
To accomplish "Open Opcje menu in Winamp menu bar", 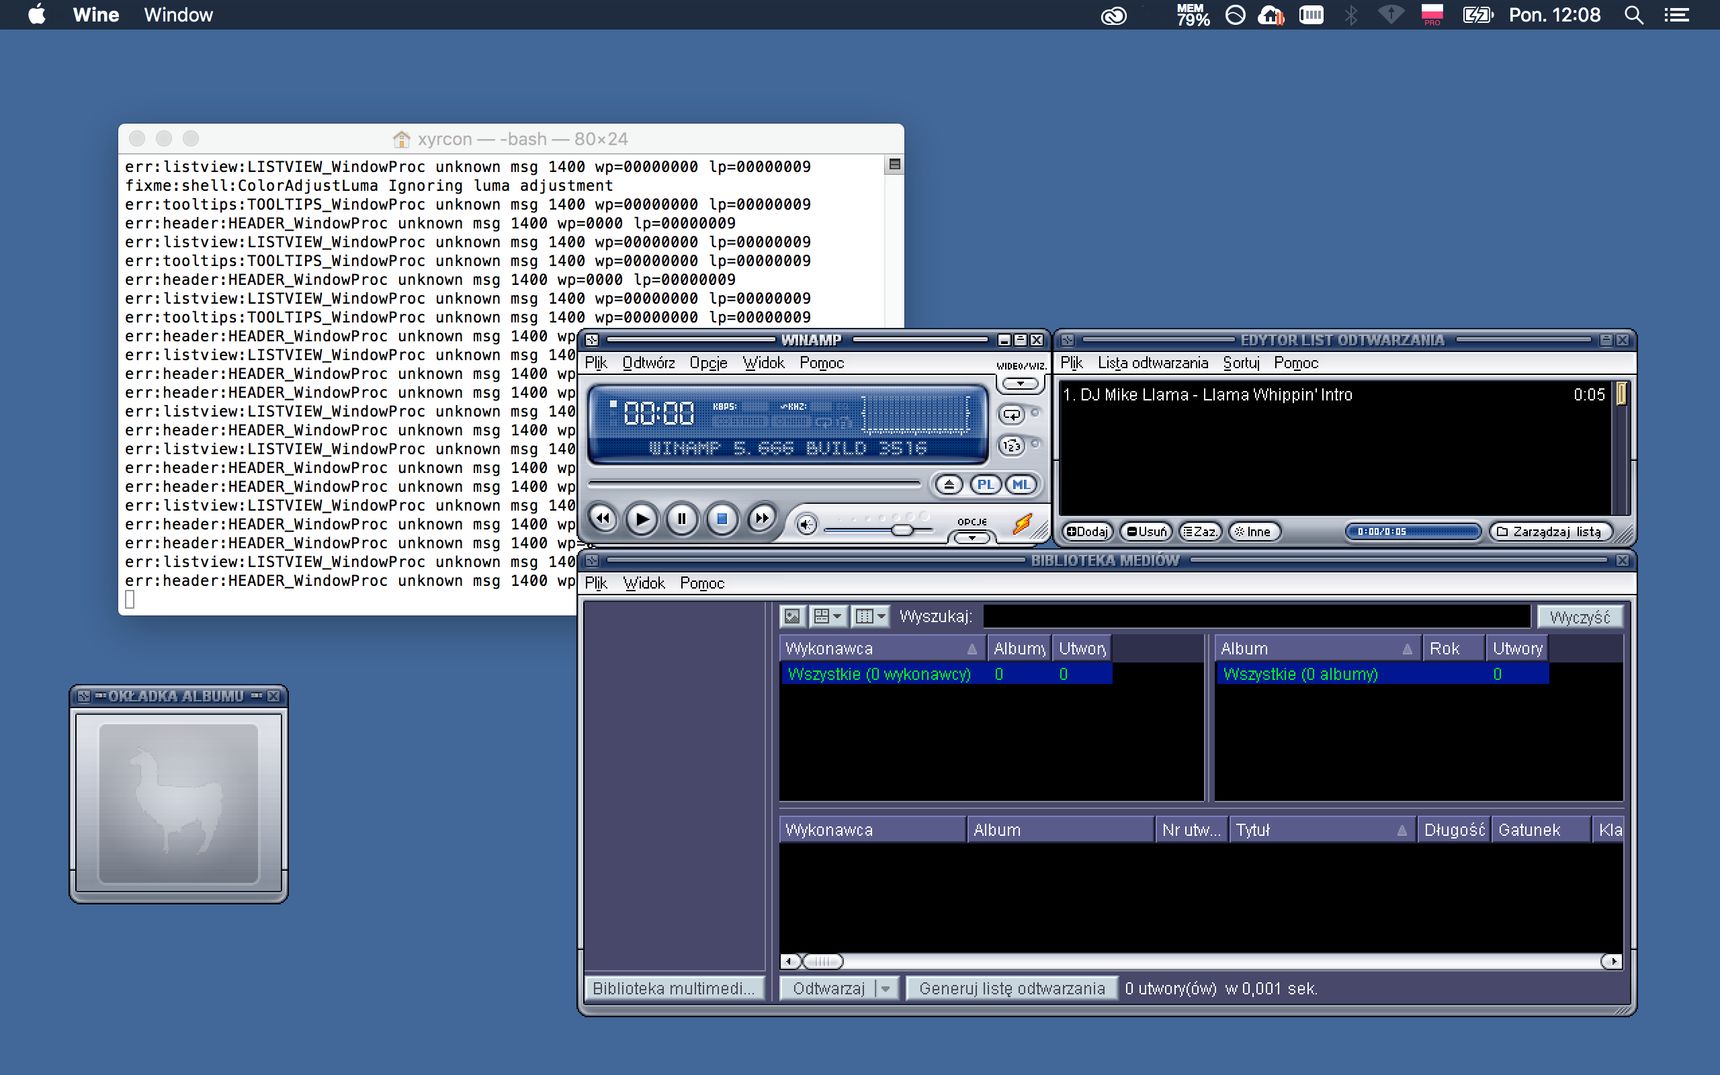I will 708,363.
